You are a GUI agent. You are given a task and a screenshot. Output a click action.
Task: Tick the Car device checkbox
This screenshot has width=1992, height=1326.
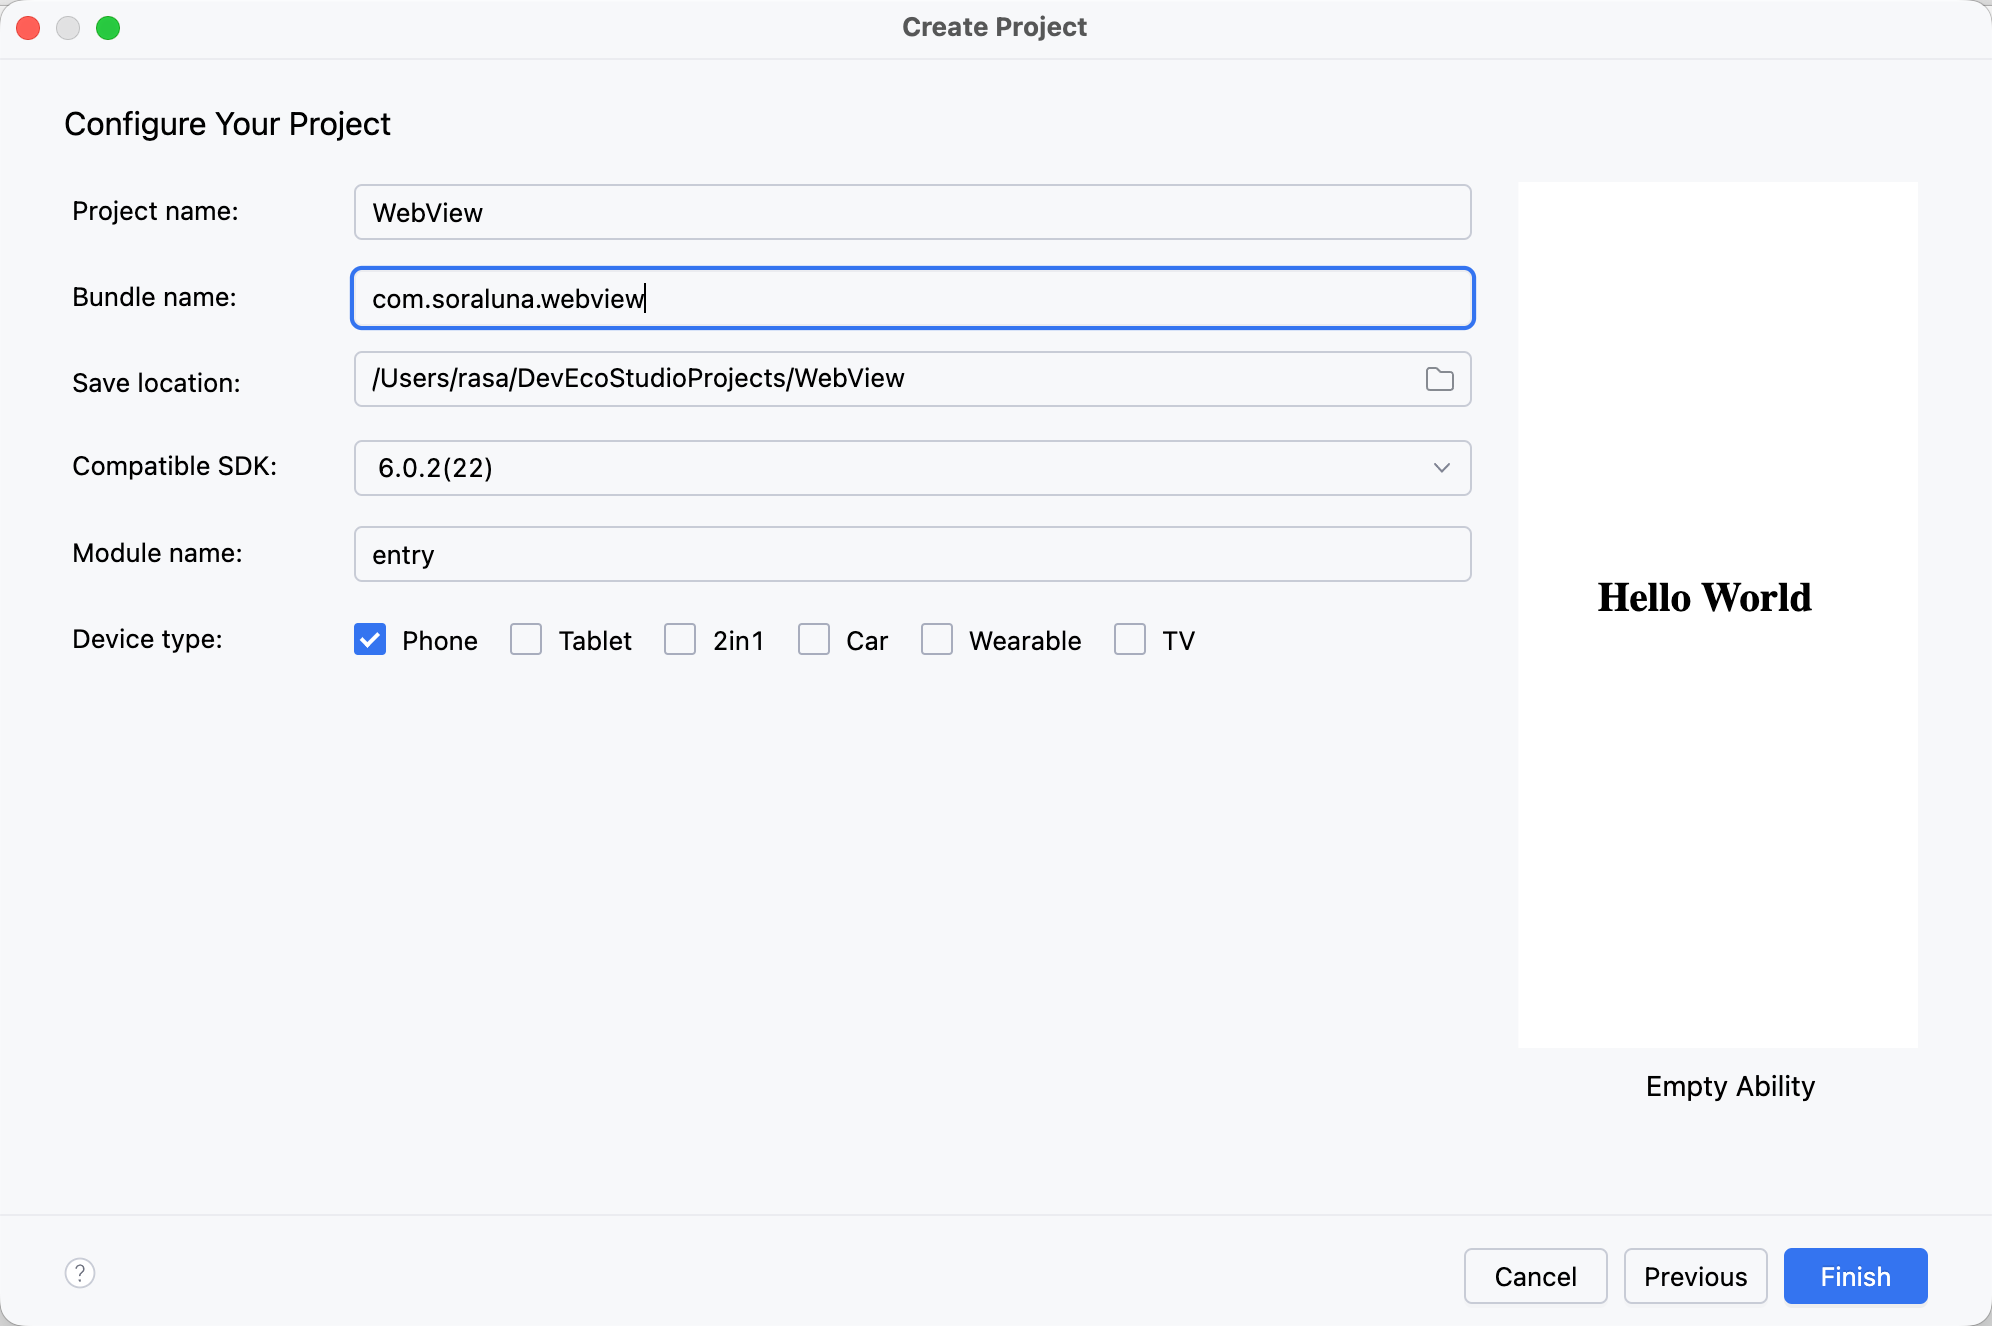tap(814, 639)
